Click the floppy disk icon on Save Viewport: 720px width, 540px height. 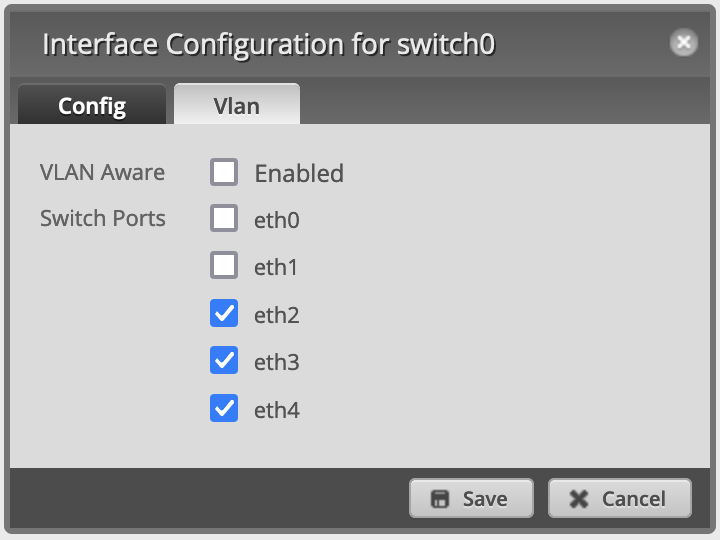(439, 499)
